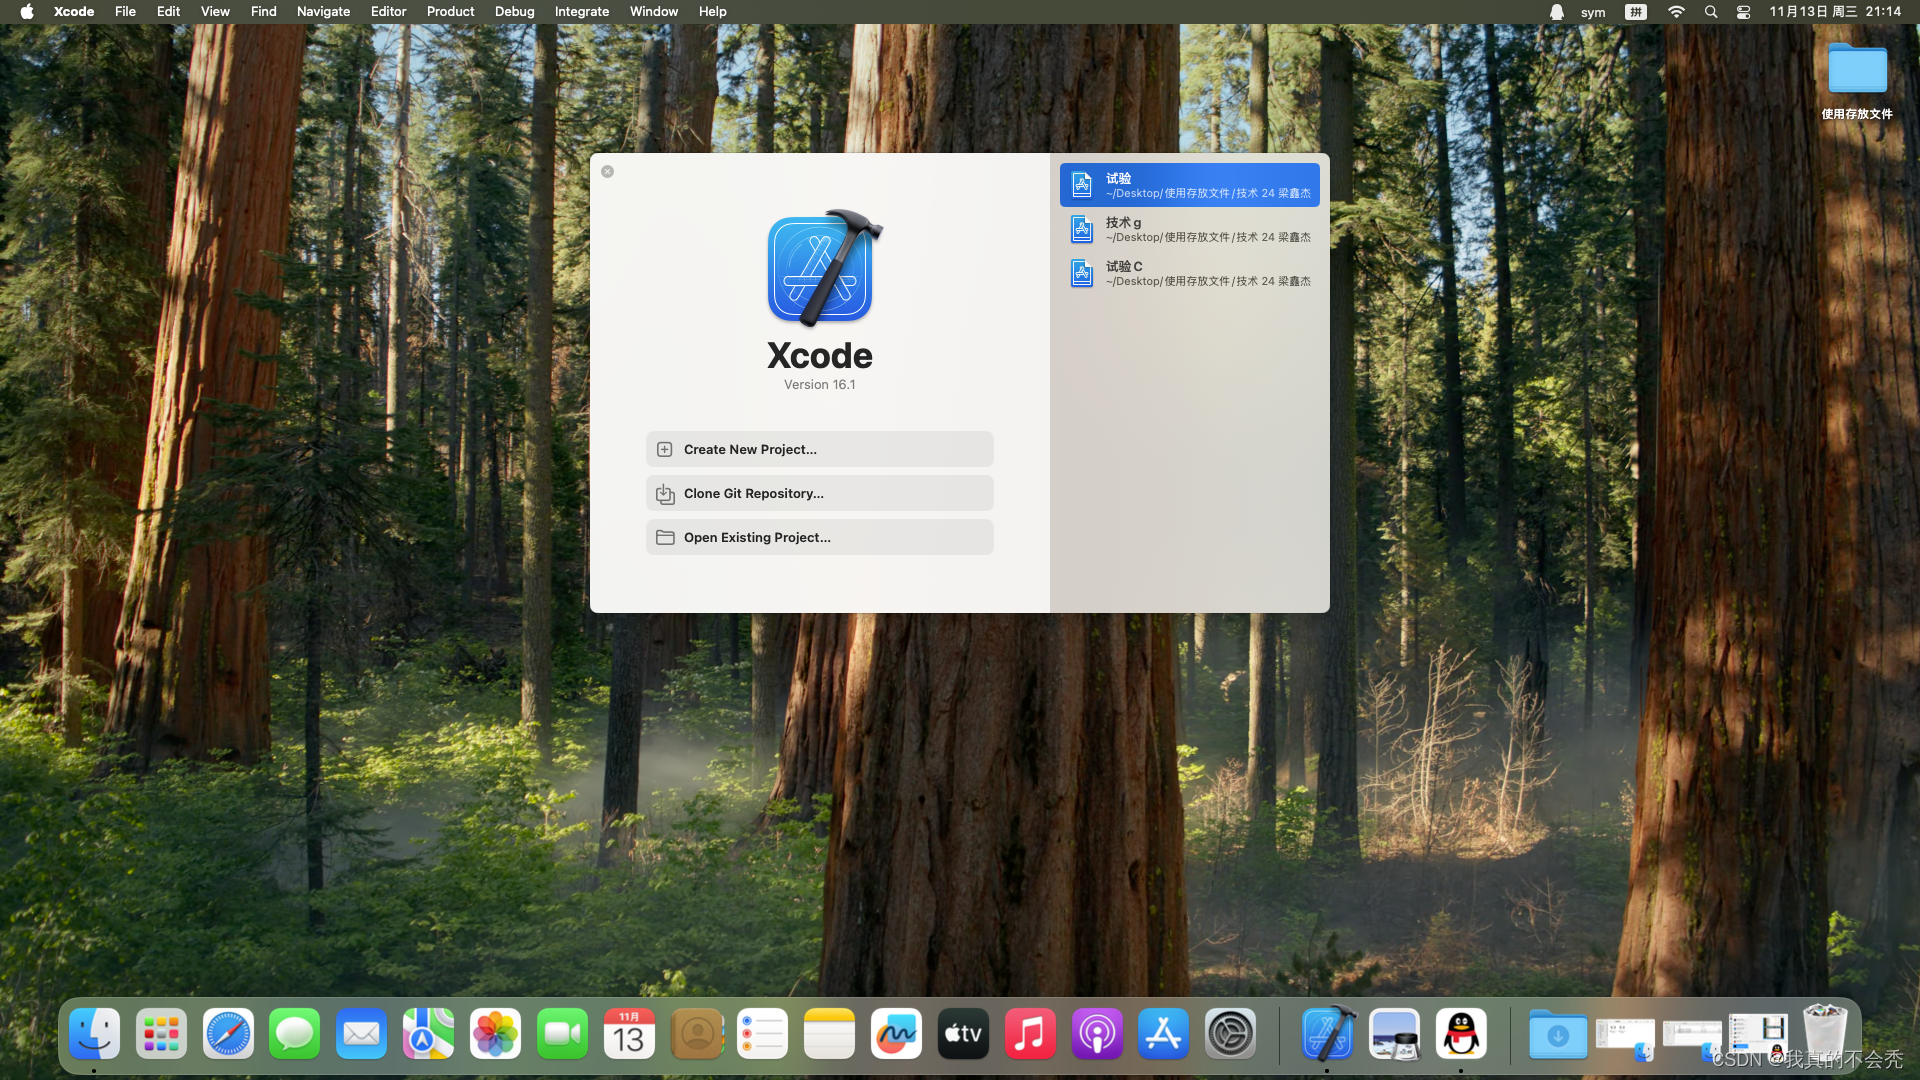Image resolution: width=1920 pixels, height=1080 pixels.
Task: Open the Help menu
Action: coord(712,12)
